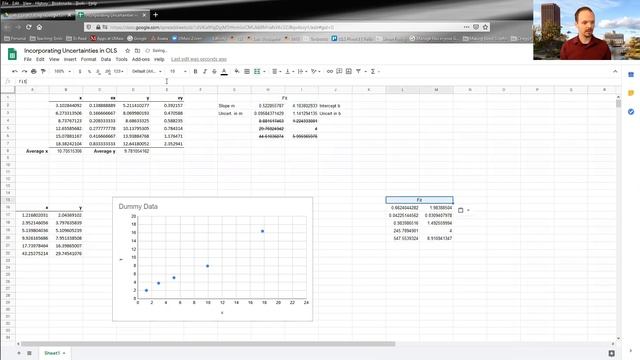The image size is (640, 360).
Task: Open the zoom 100% dropdown
Action: tap(62, 71)
